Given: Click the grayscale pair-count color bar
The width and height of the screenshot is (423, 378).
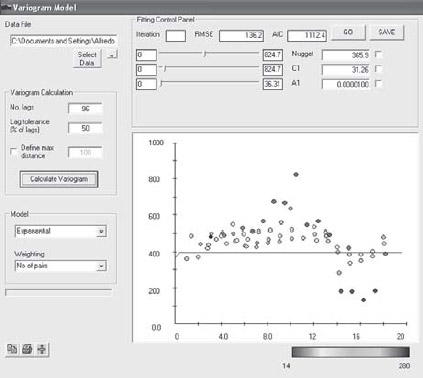Looking at the screenshot, I should click(x=351, y=352).
